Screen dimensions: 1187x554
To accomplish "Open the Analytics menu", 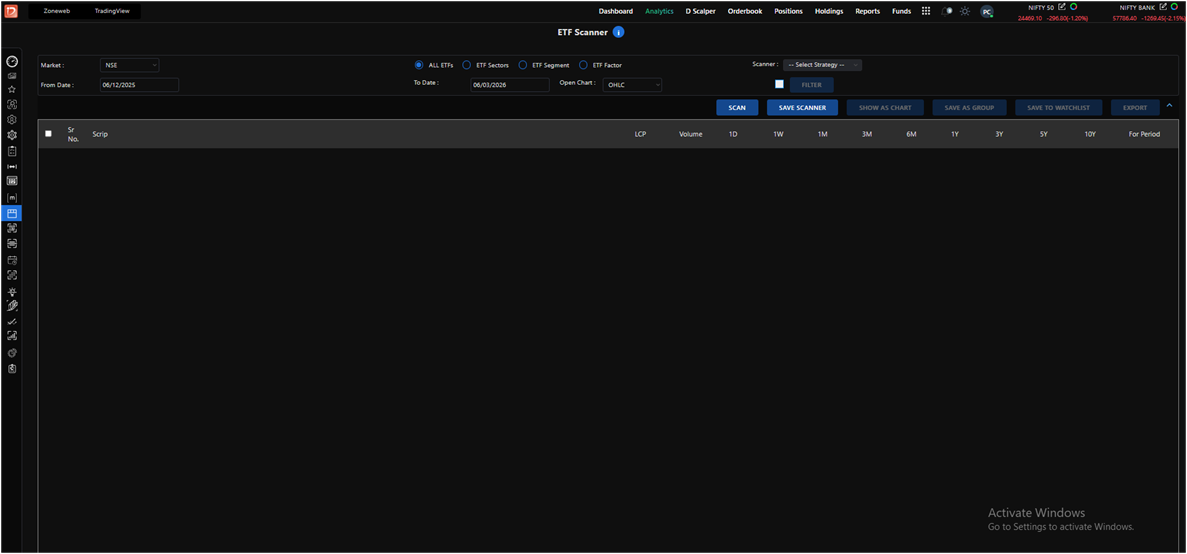I will 659,11.
